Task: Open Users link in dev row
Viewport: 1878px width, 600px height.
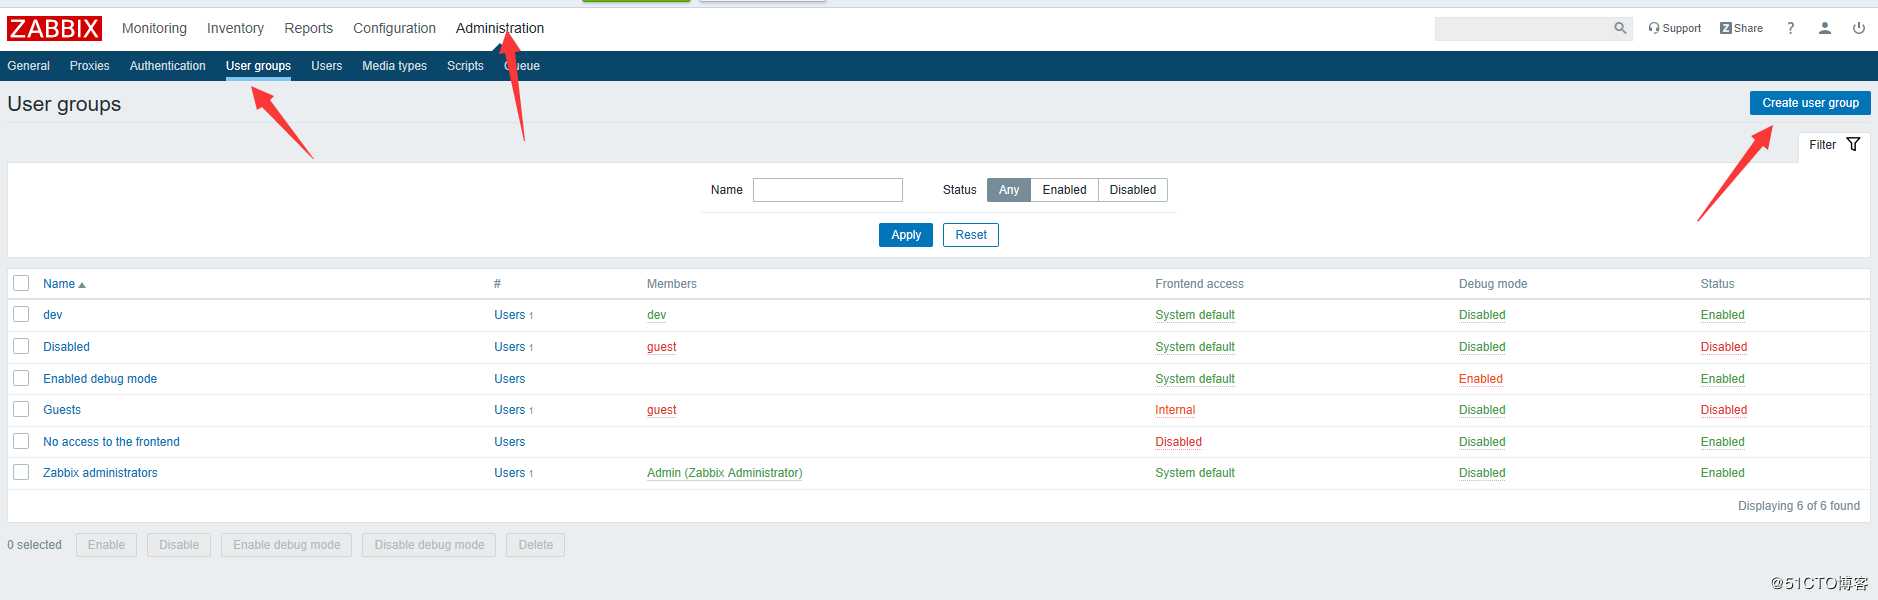Action: point(509,315)
